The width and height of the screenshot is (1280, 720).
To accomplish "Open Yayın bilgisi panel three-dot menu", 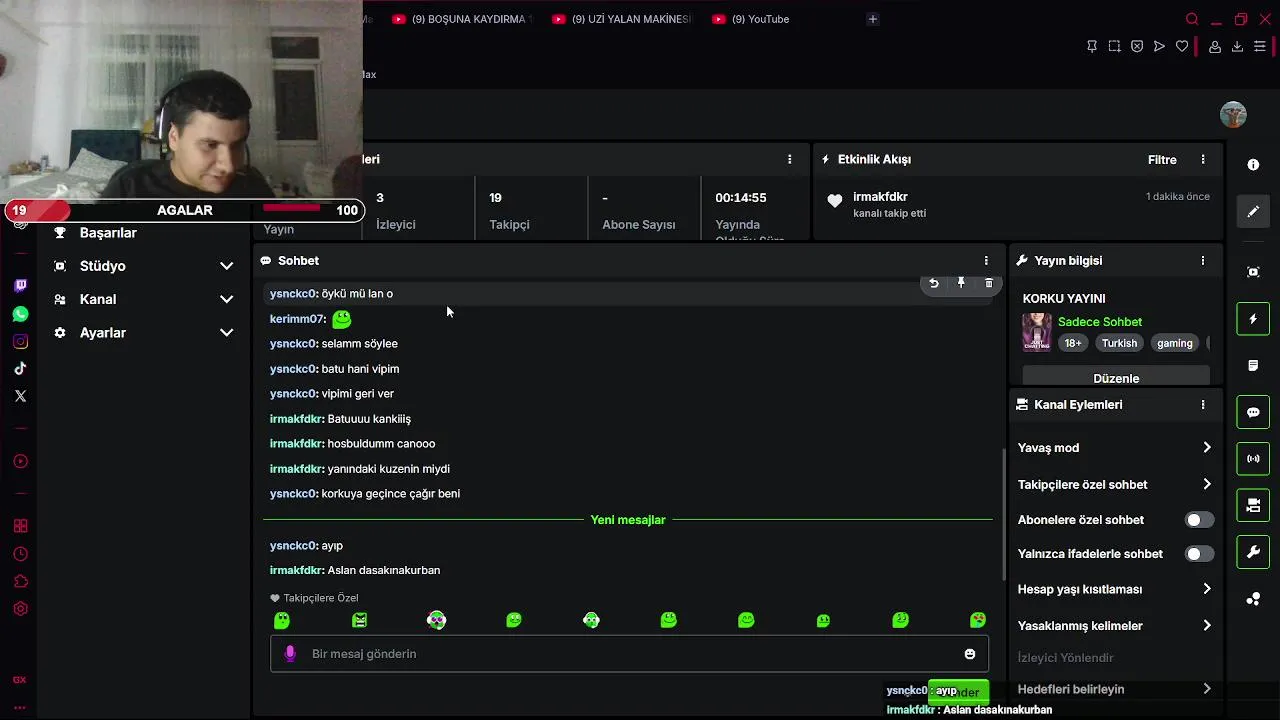I will [x=1203, y=261].
